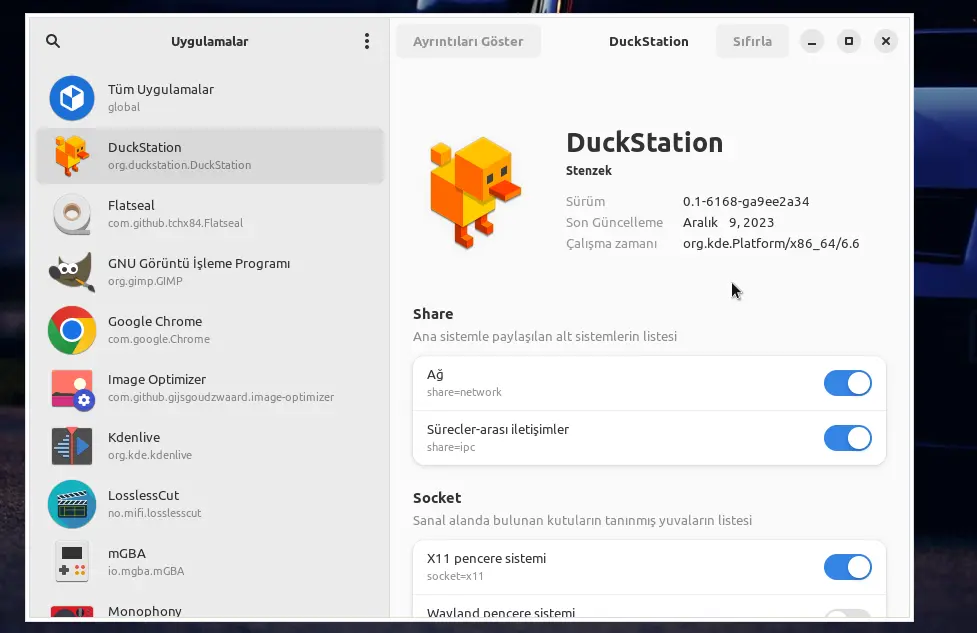Select no.mifi.losslesscut list row

[210, 503]
